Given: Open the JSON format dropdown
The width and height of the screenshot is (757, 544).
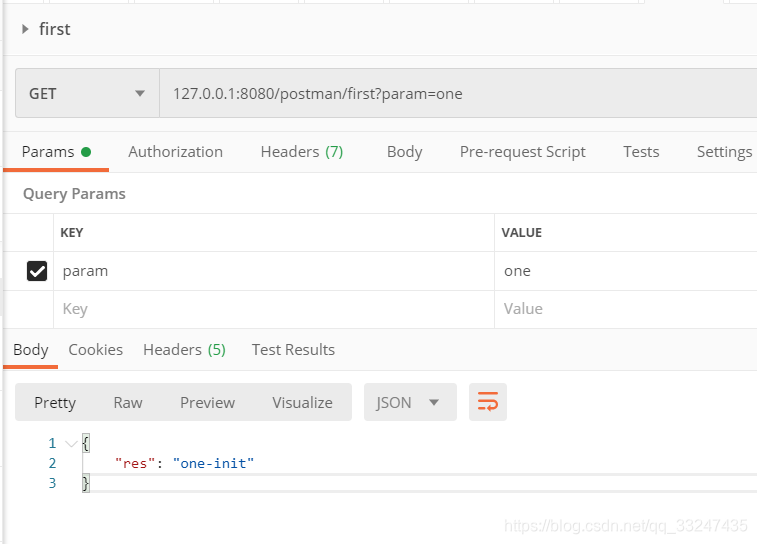Looking at the screenshot, I should coord(410,402).
